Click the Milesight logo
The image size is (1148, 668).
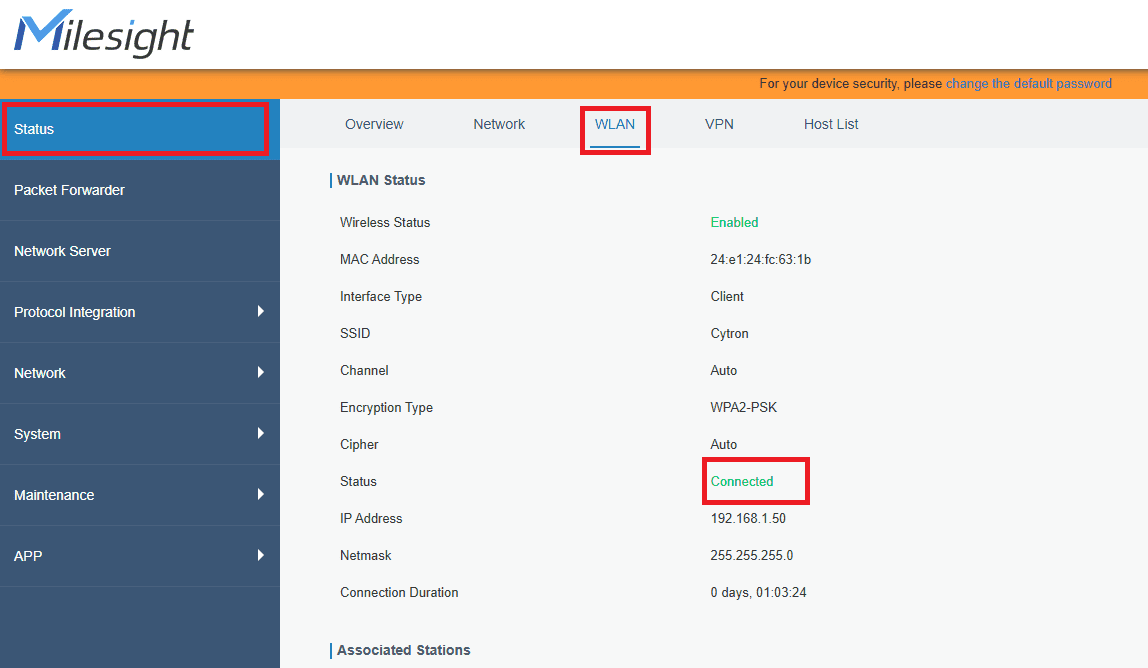(x=103, y=33)
